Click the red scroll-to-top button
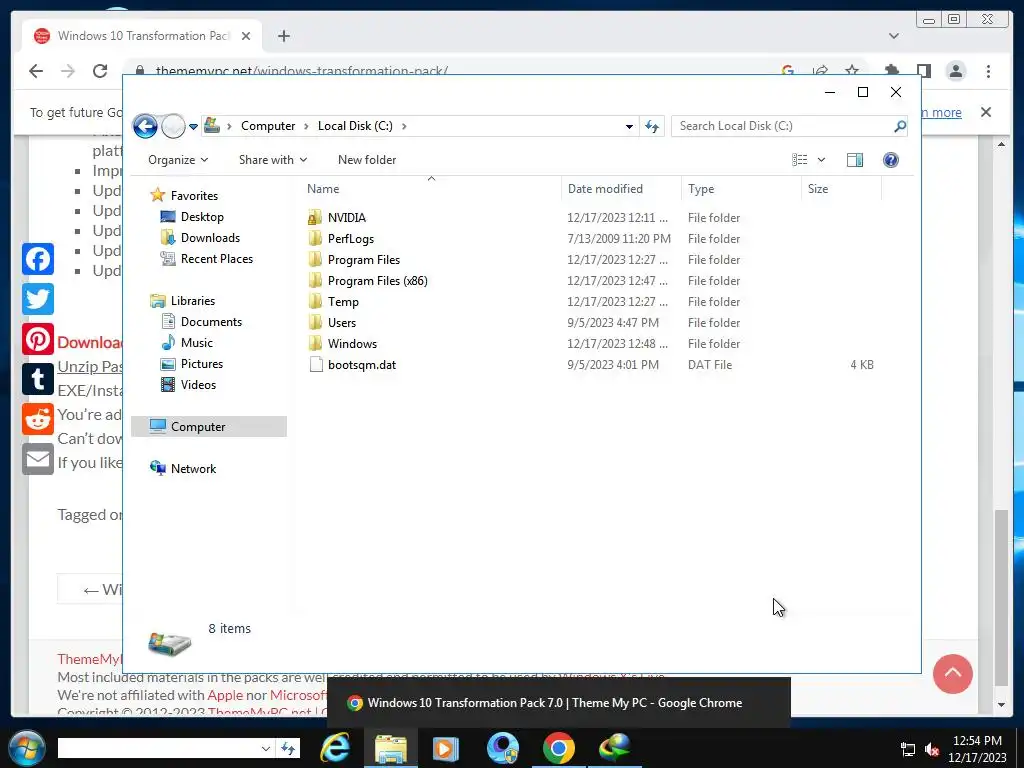Viewport: 1024px width, 768px height. 953,674
